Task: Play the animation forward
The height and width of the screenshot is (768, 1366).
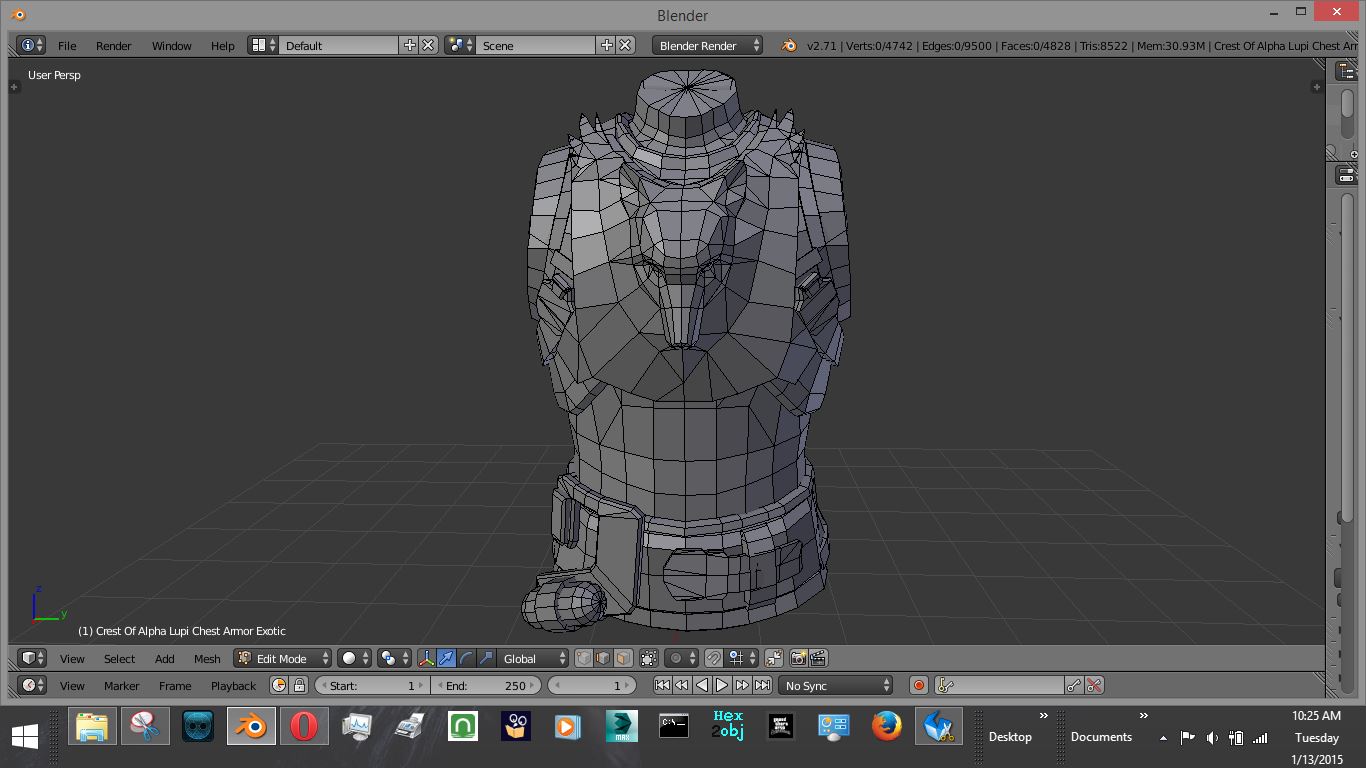Action: (x=722, y=685)
